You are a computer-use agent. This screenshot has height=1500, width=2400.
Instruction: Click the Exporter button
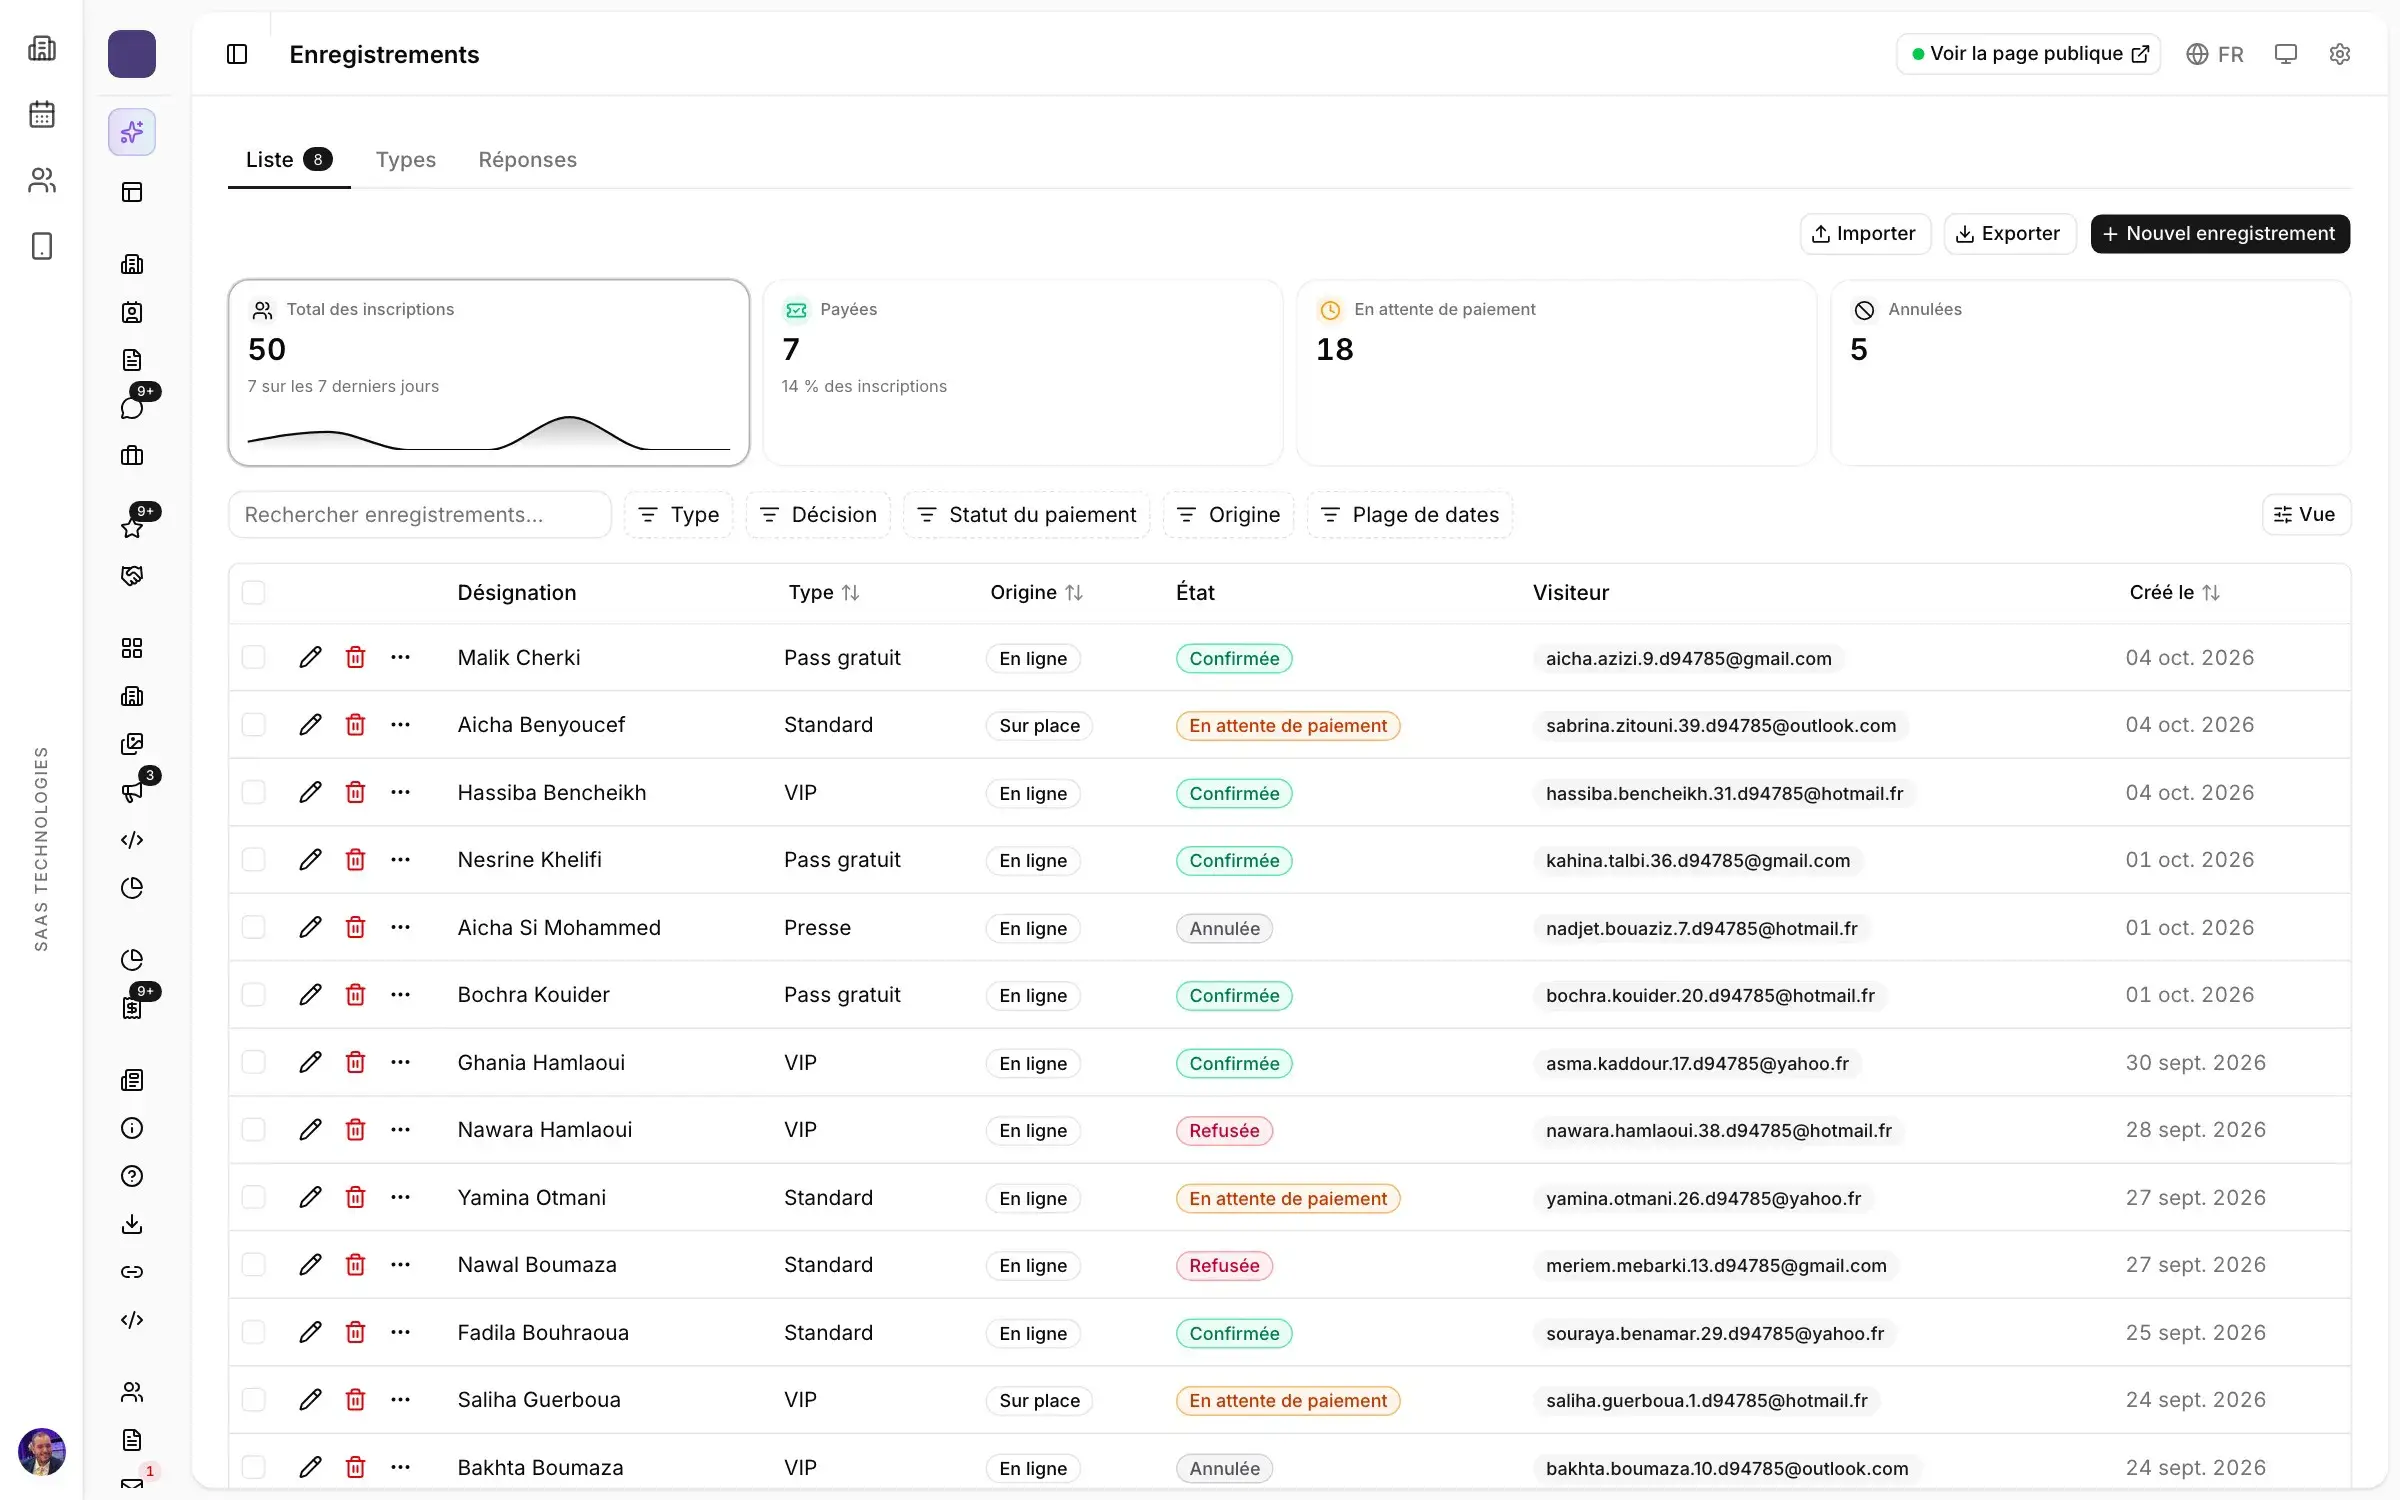[x=2010, y=234]
